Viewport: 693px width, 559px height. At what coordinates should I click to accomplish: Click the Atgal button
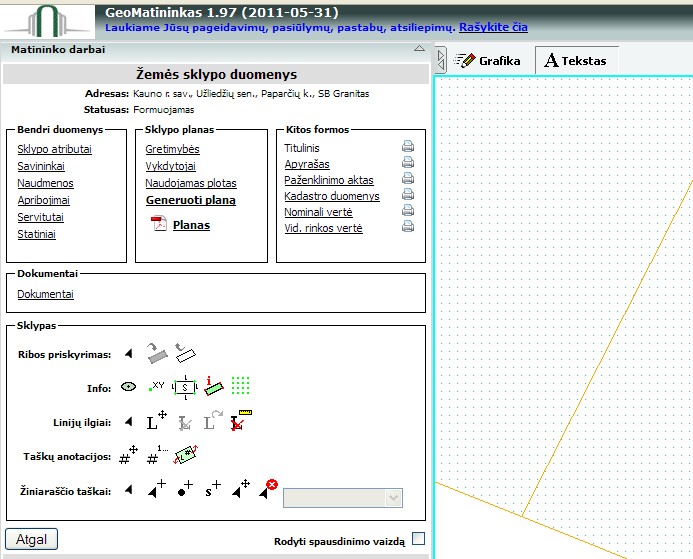tap(31, 539)
